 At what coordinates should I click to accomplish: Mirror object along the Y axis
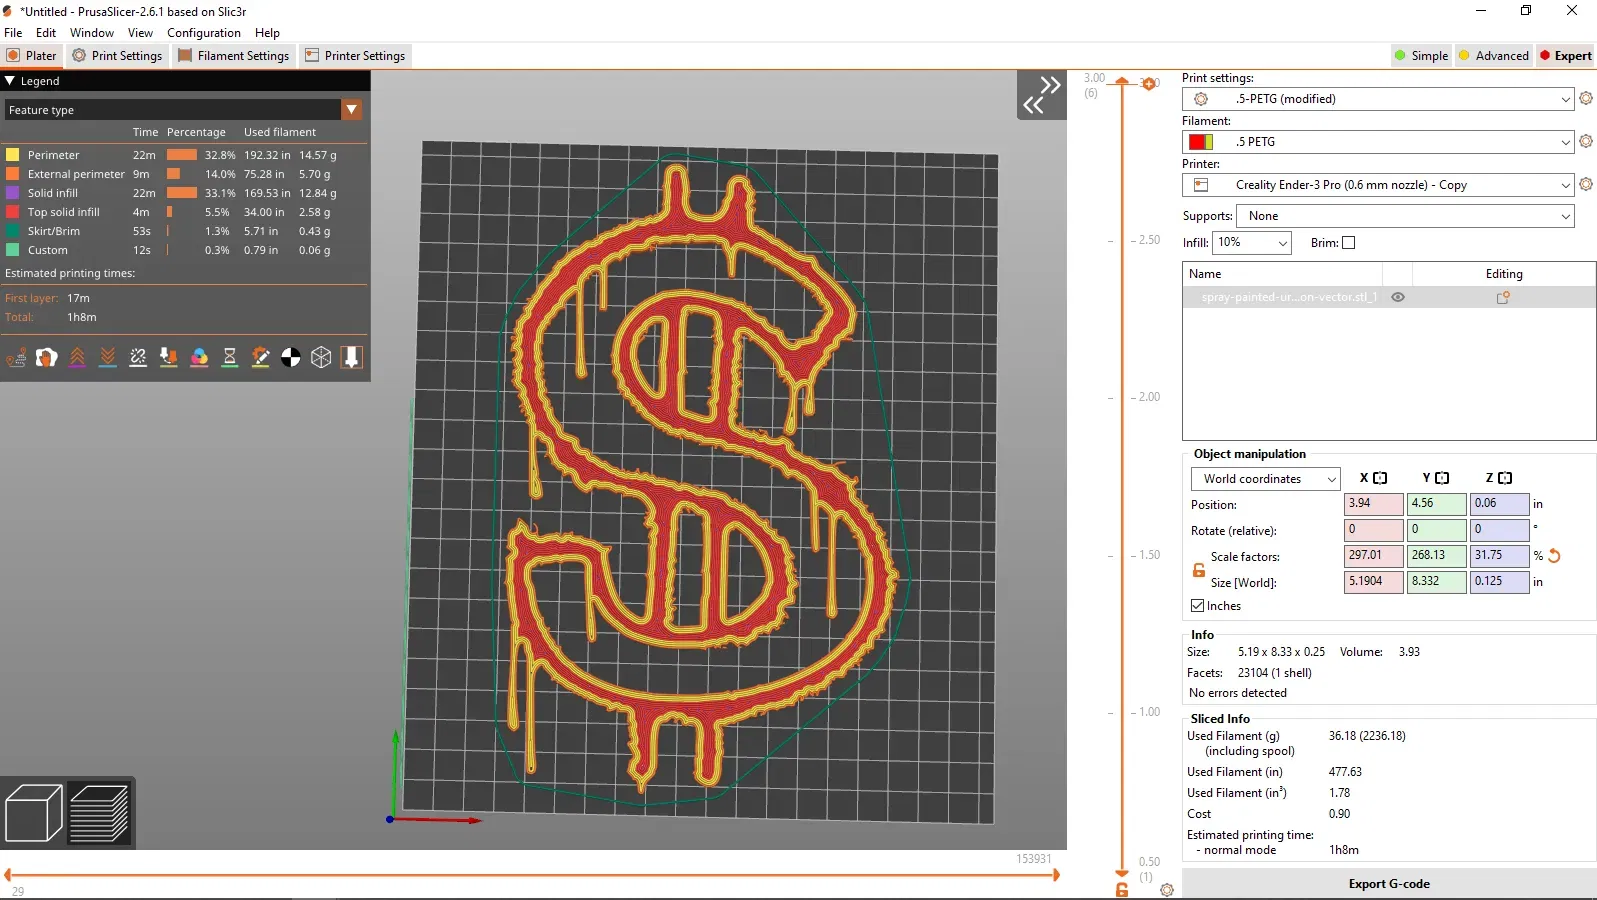(1442, 478)
